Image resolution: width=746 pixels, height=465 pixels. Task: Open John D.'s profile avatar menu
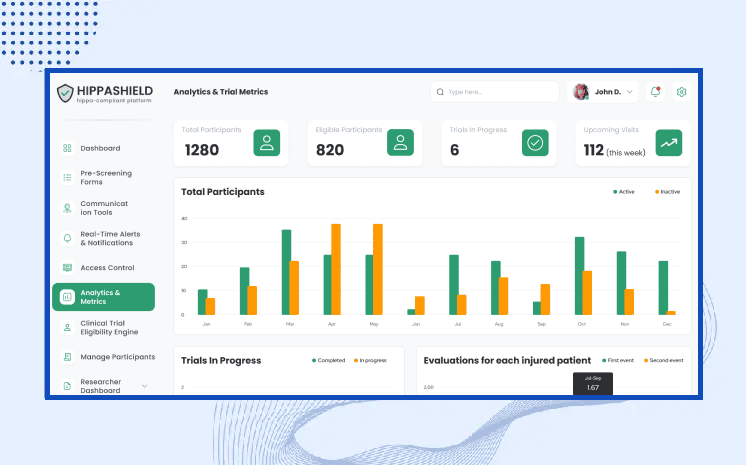pos(581,92)
